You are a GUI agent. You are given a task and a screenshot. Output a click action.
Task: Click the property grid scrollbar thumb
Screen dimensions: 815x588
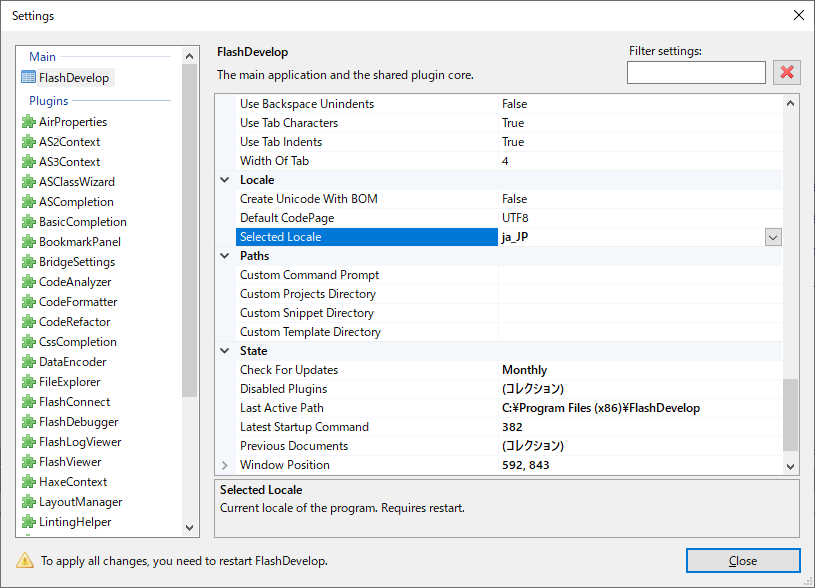[x=790, y=415]
